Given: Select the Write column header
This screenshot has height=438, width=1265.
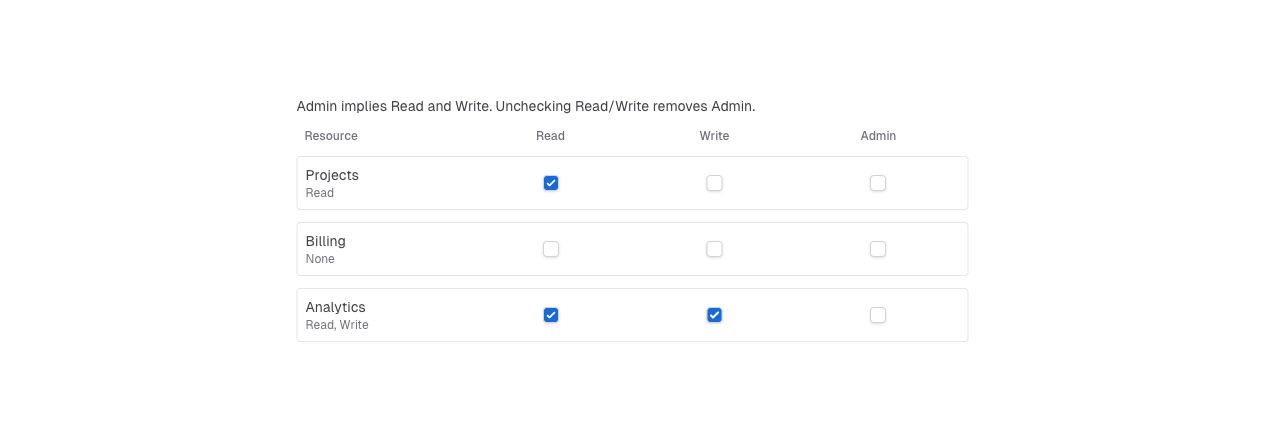Looking at the screenshot, I should [x=714, y=136].
